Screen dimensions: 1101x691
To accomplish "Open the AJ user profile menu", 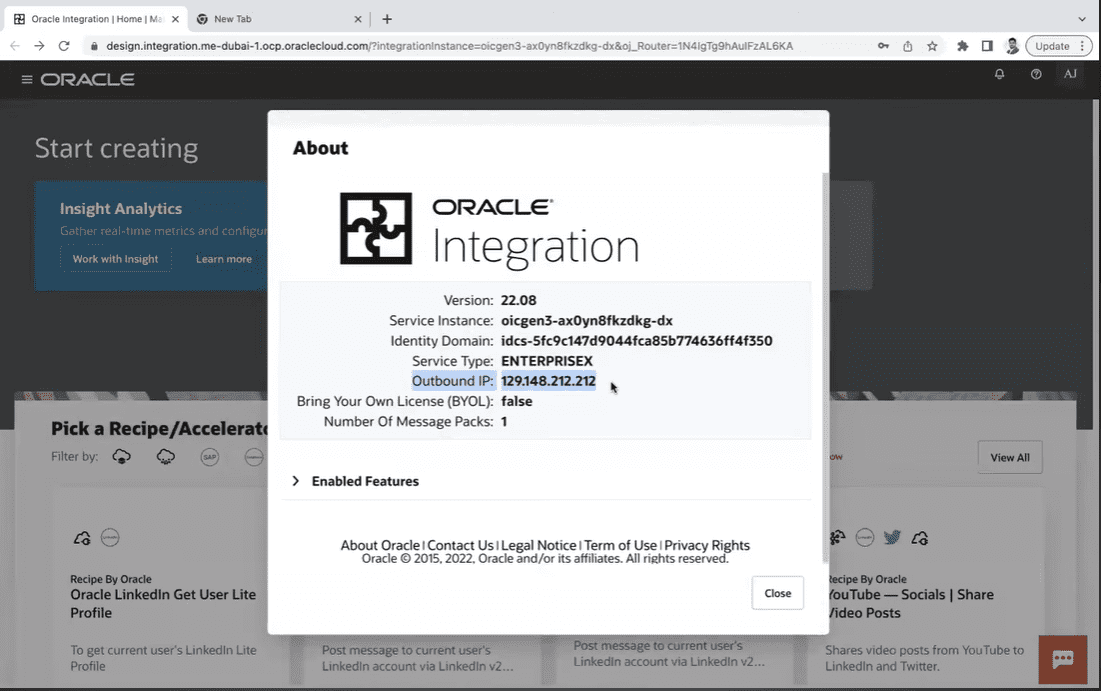I will [1070, 74].
